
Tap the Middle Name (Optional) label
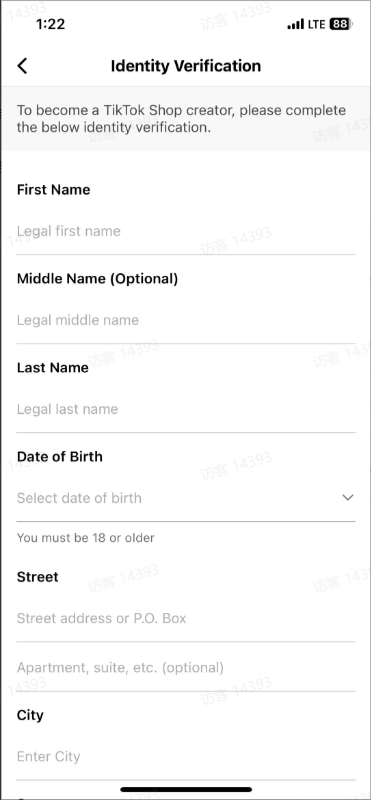click(x=97, y=279)
